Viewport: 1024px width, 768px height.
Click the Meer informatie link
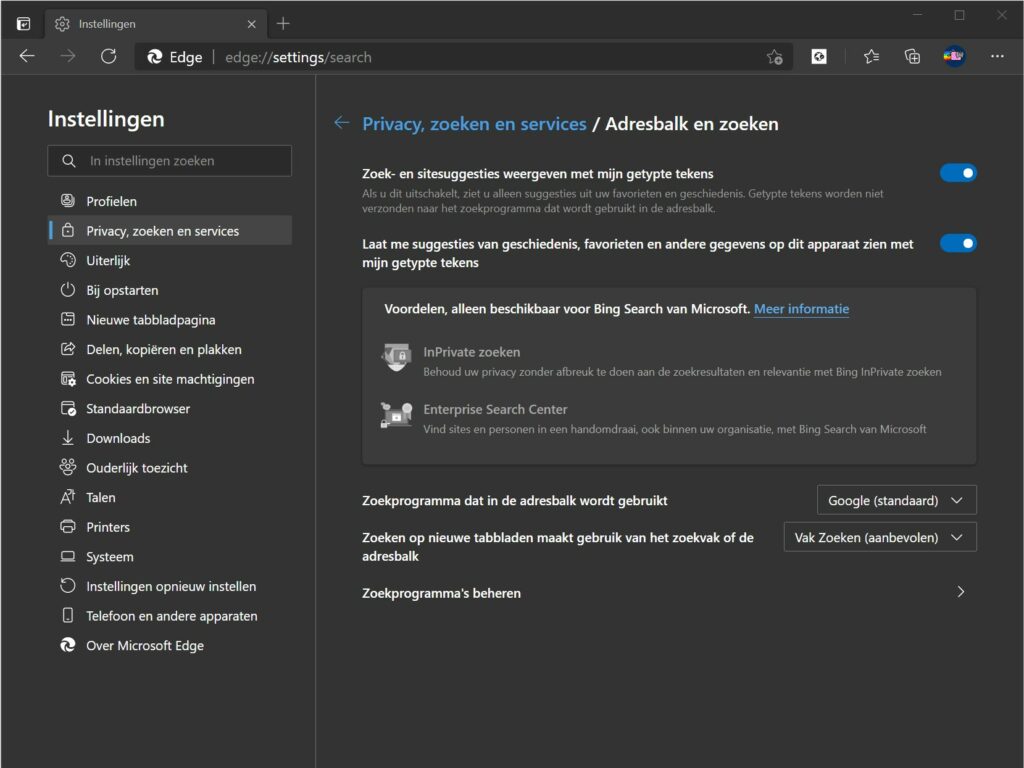coord(801,309)
